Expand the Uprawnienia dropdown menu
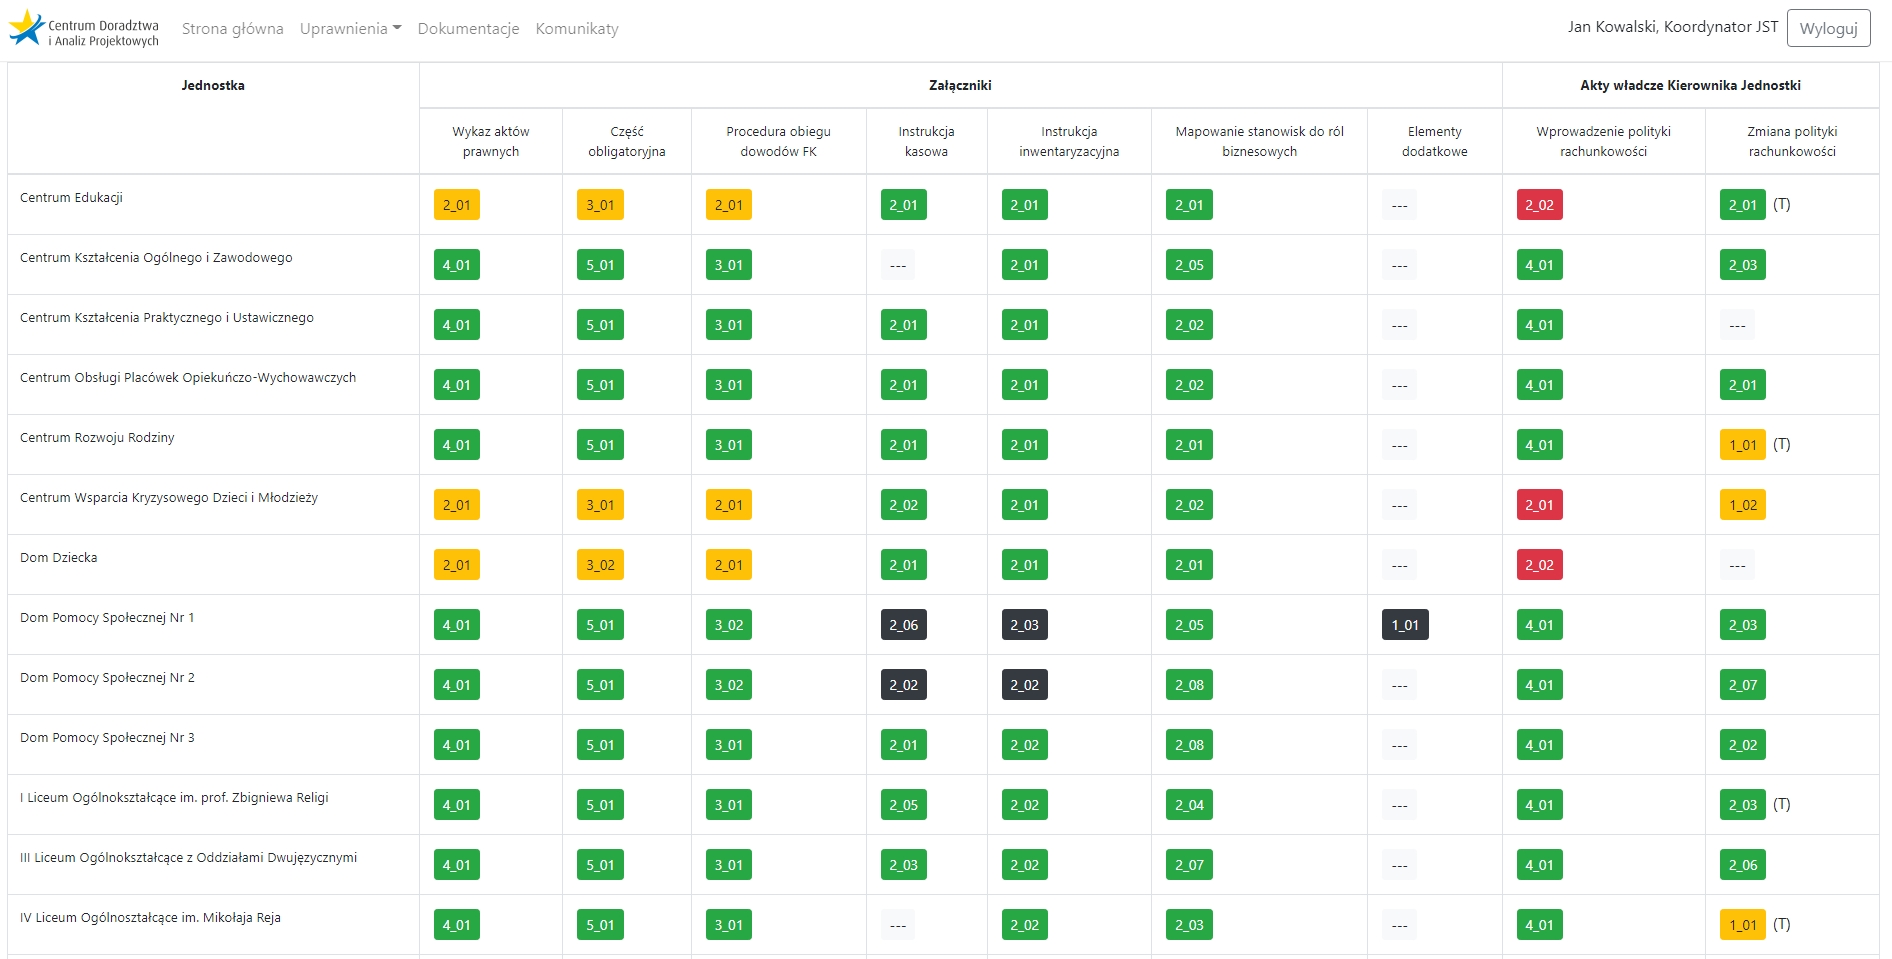This screenshot has width=1892, height=959. [350, 29]
